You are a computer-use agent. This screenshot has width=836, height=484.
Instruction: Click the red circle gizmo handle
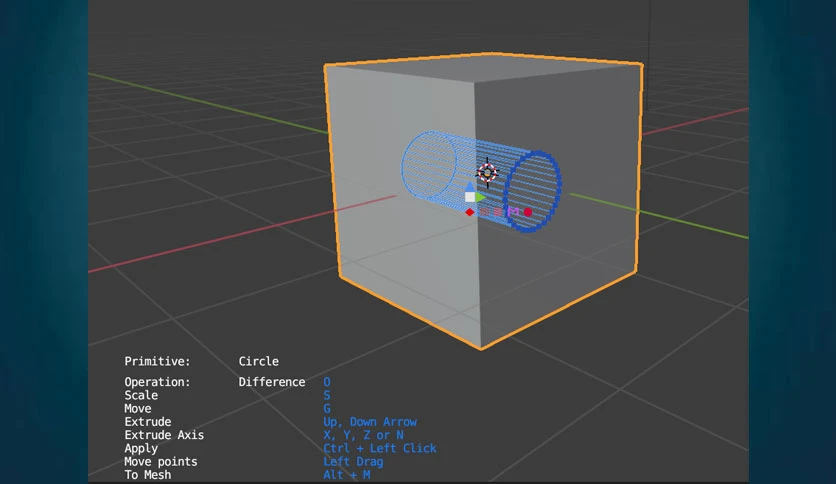[528, 212]
